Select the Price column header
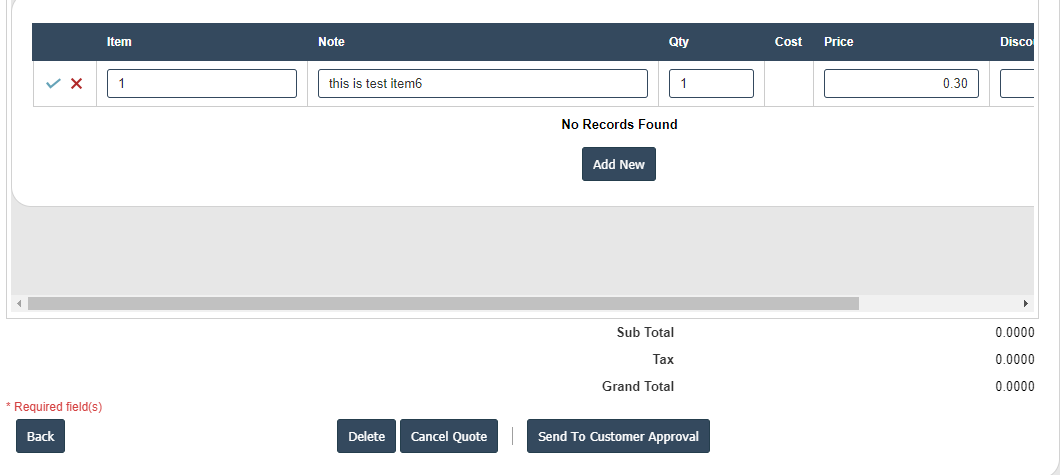 pyautogui.click(x=838, y=42)
